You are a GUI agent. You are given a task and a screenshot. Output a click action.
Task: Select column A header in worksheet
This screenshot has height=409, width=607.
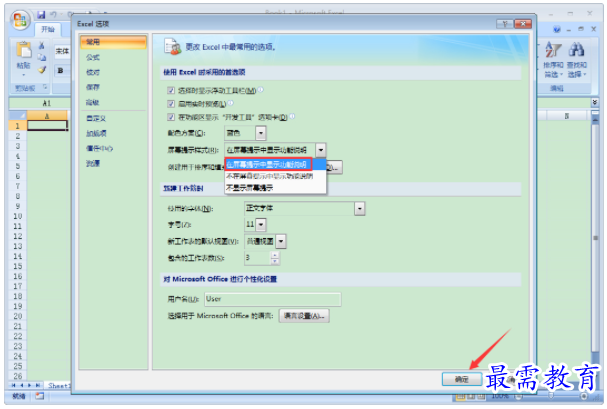[47, 116]
